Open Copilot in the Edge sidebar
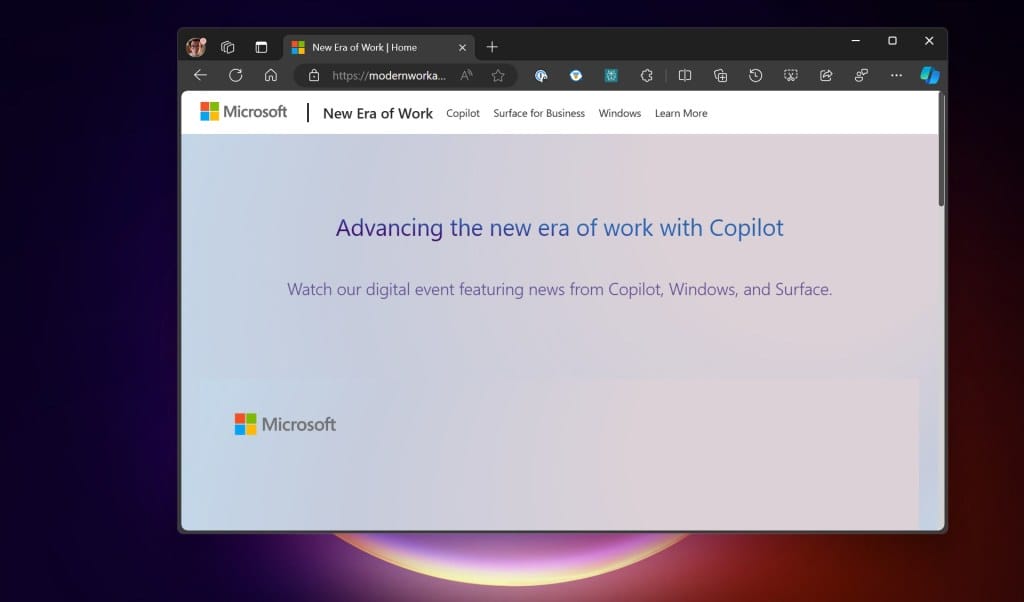The height and width of the screenshot is (602, 1024). 930,75
